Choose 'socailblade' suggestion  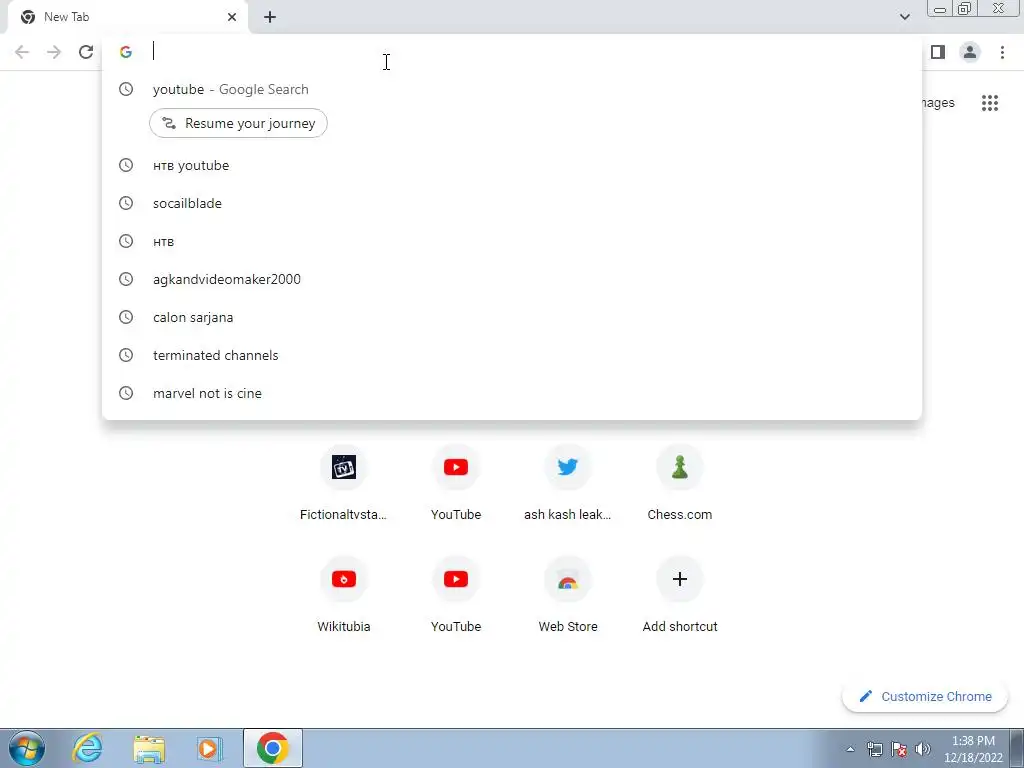click(x=512, y=203)
